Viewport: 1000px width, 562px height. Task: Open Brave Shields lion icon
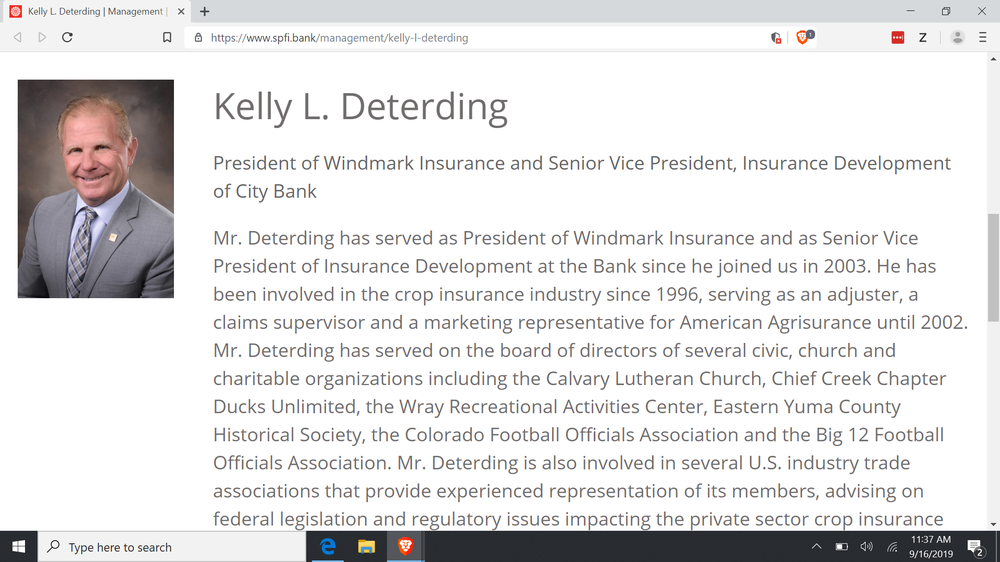(803, 37)
